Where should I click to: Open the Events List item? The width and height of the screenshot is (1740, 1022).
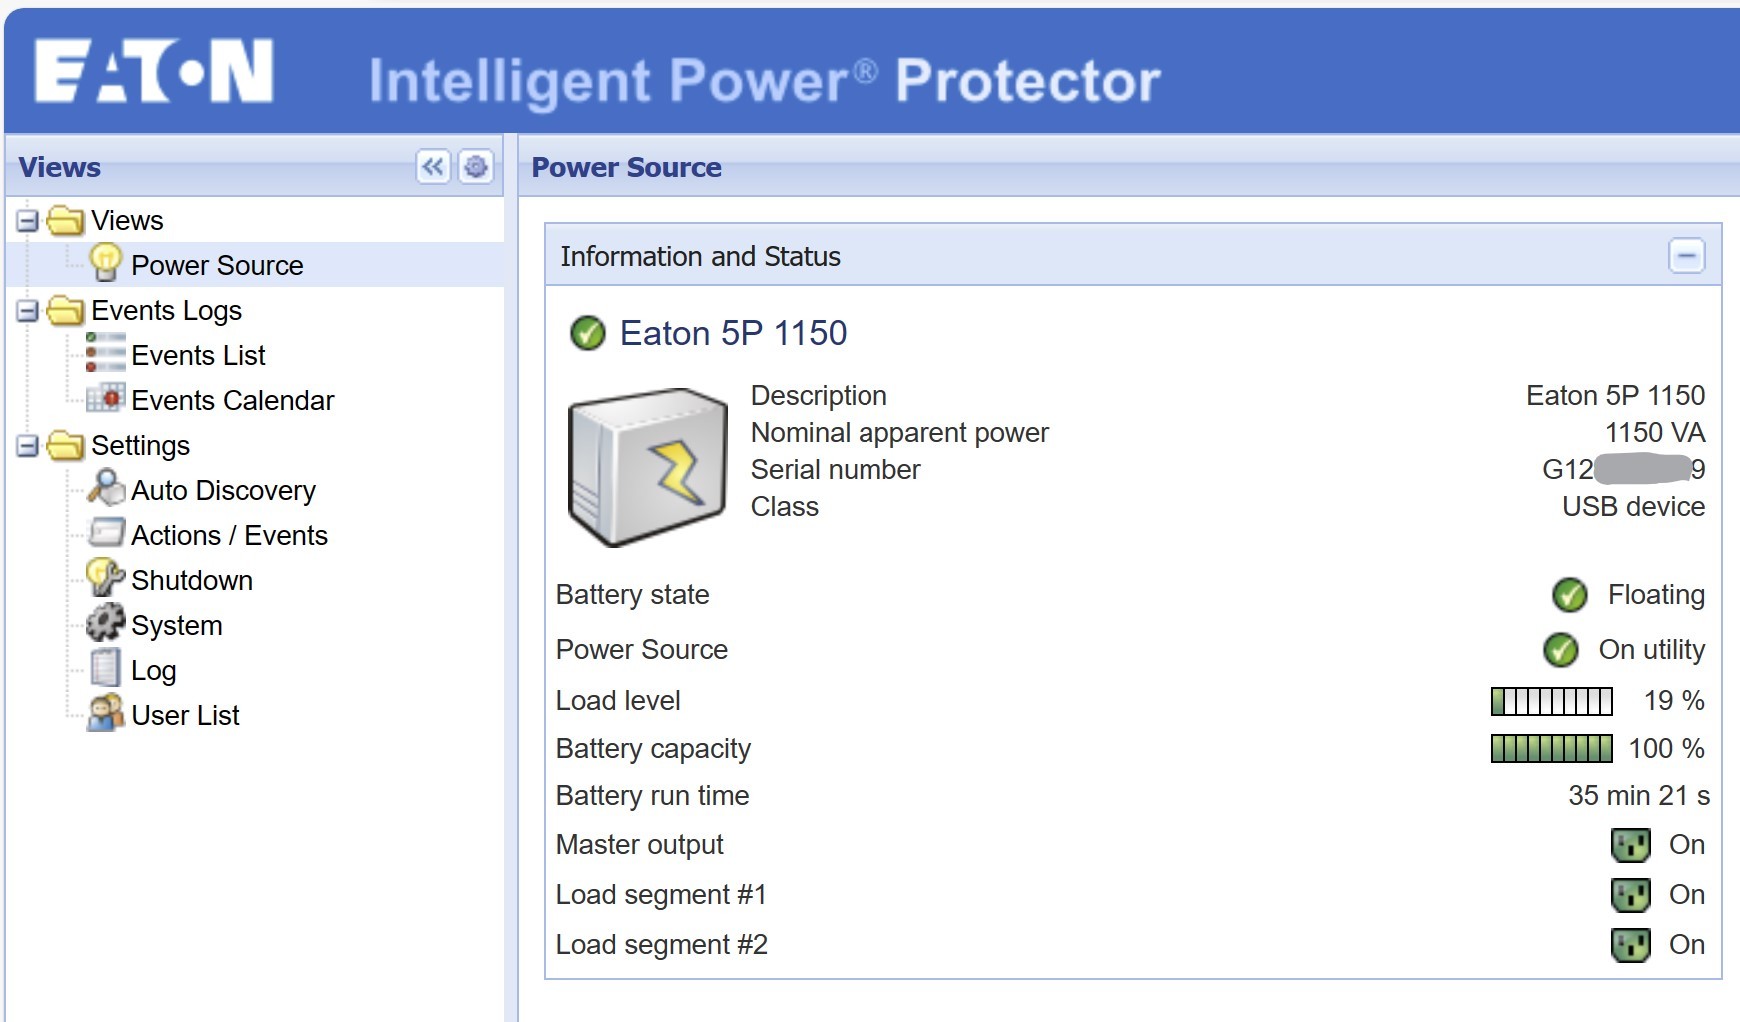click(198, 355)
